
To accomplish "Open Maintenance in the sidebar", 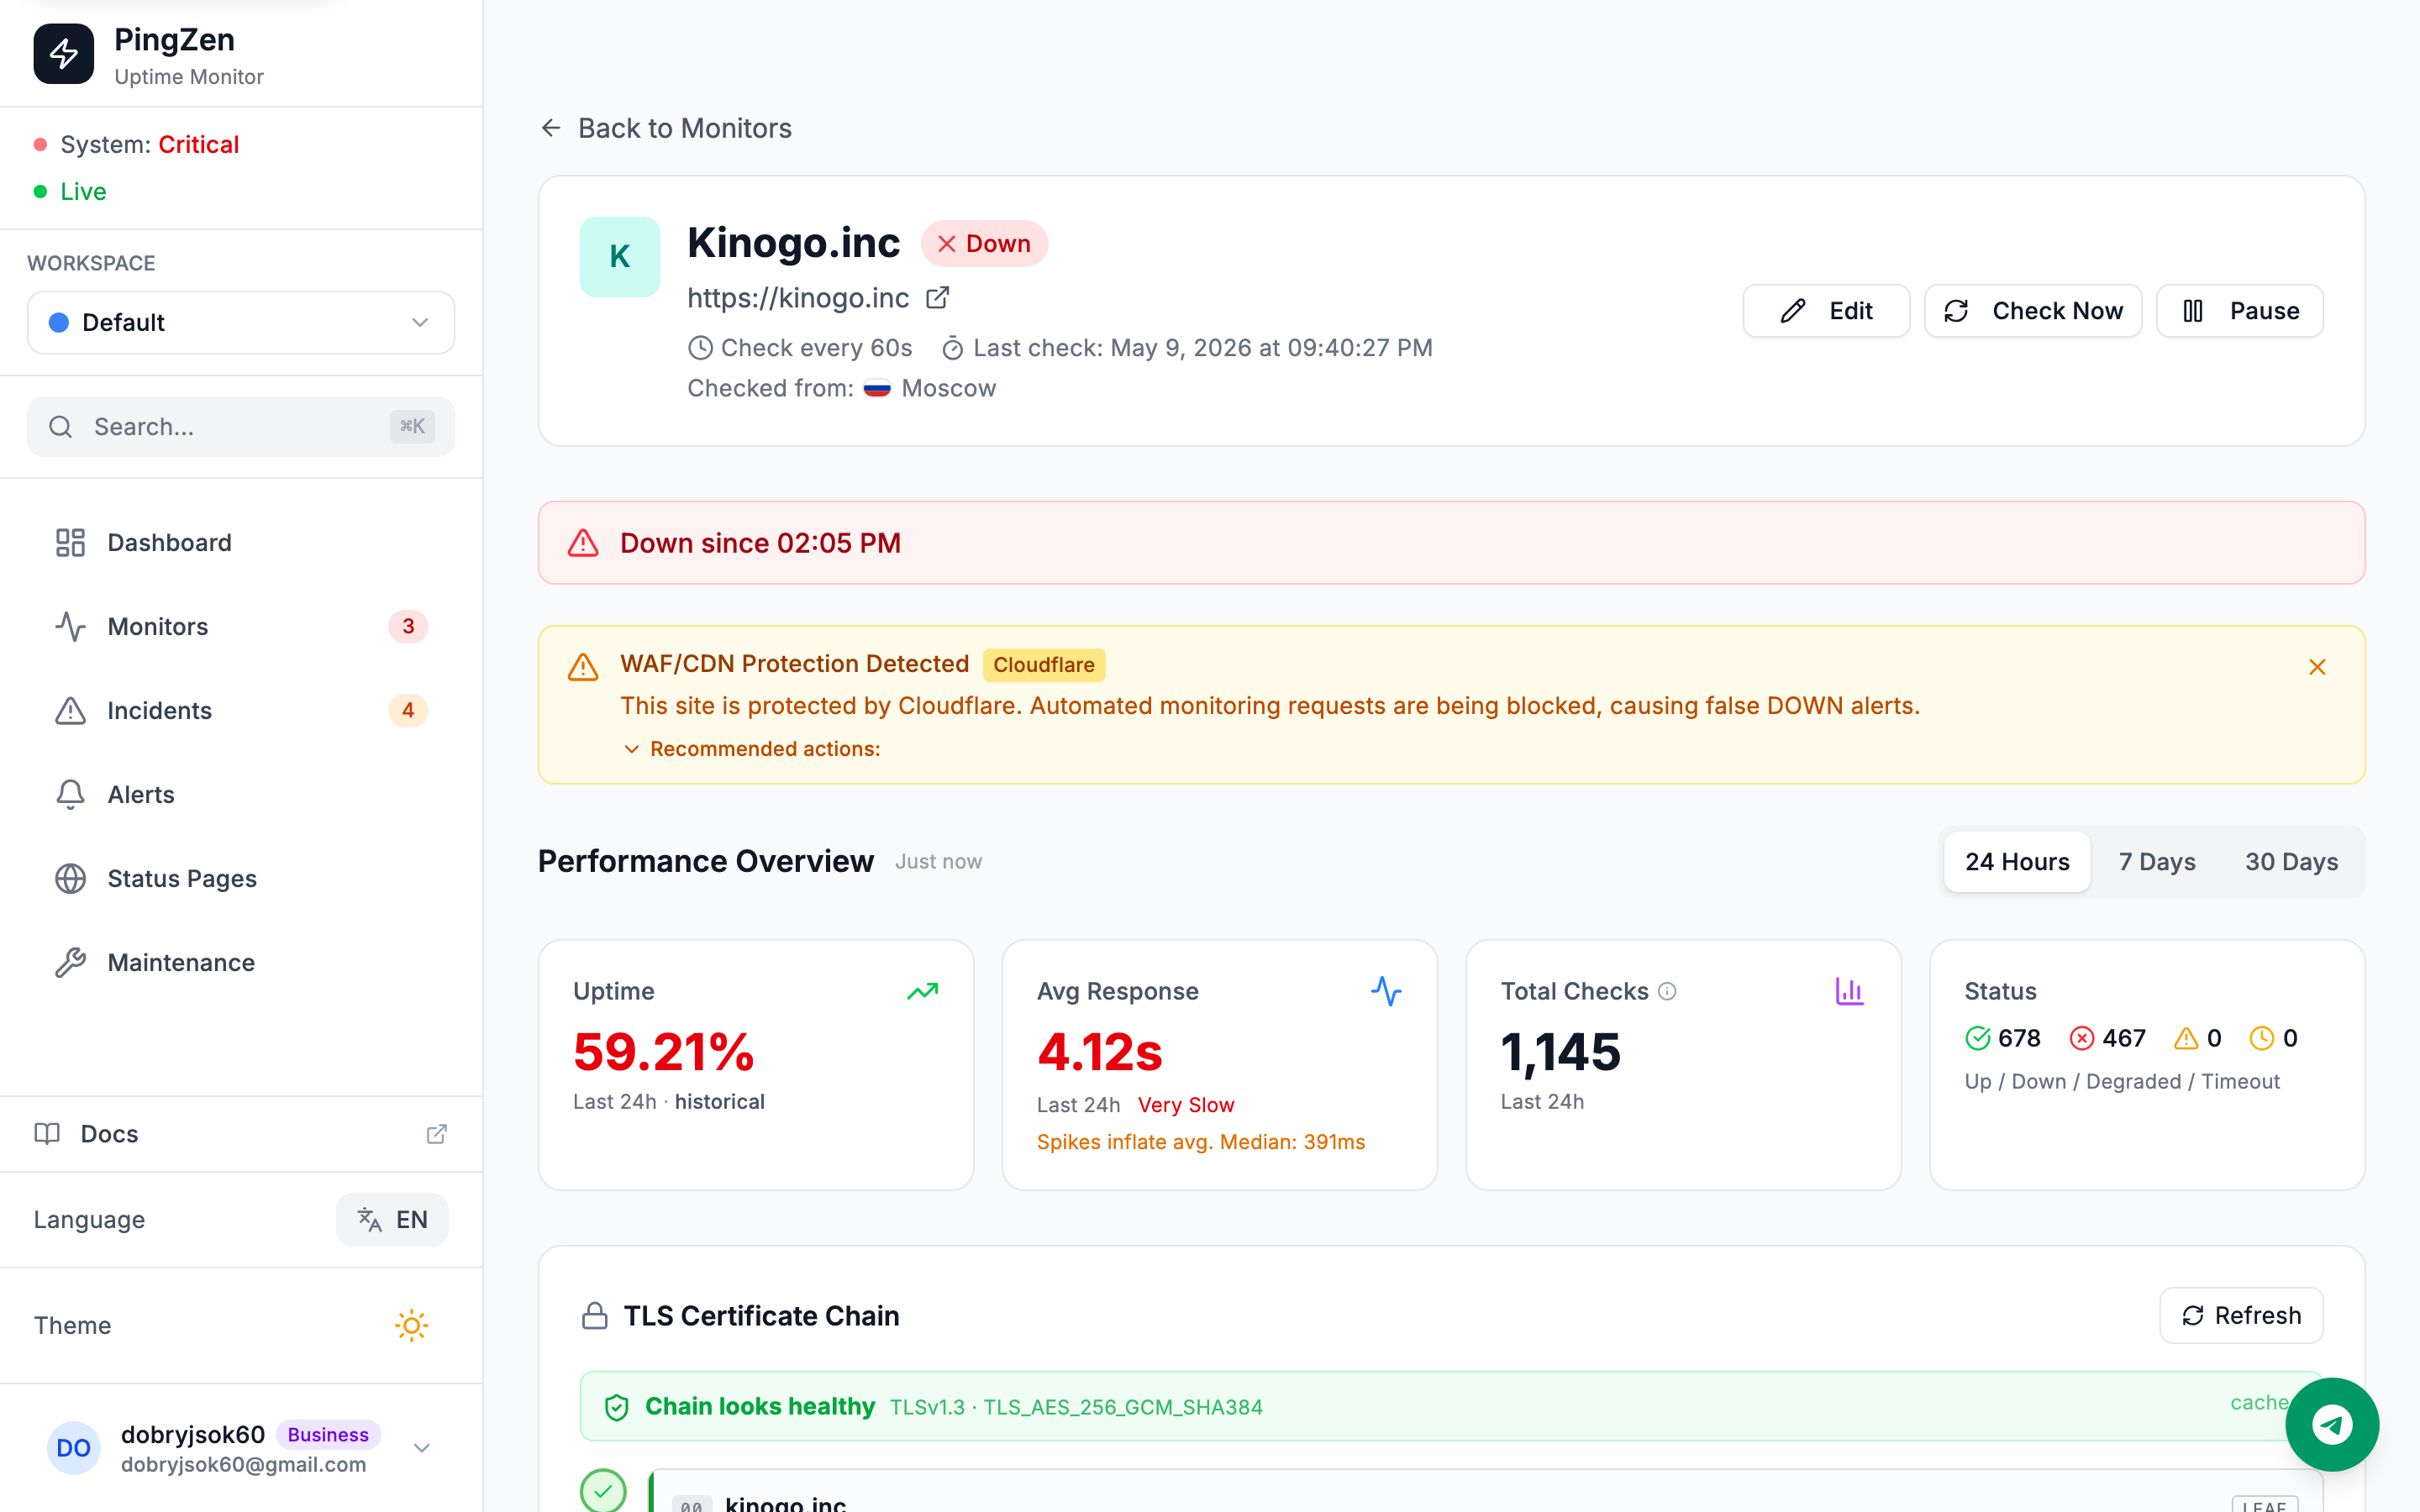I will (x=241, y=962).
